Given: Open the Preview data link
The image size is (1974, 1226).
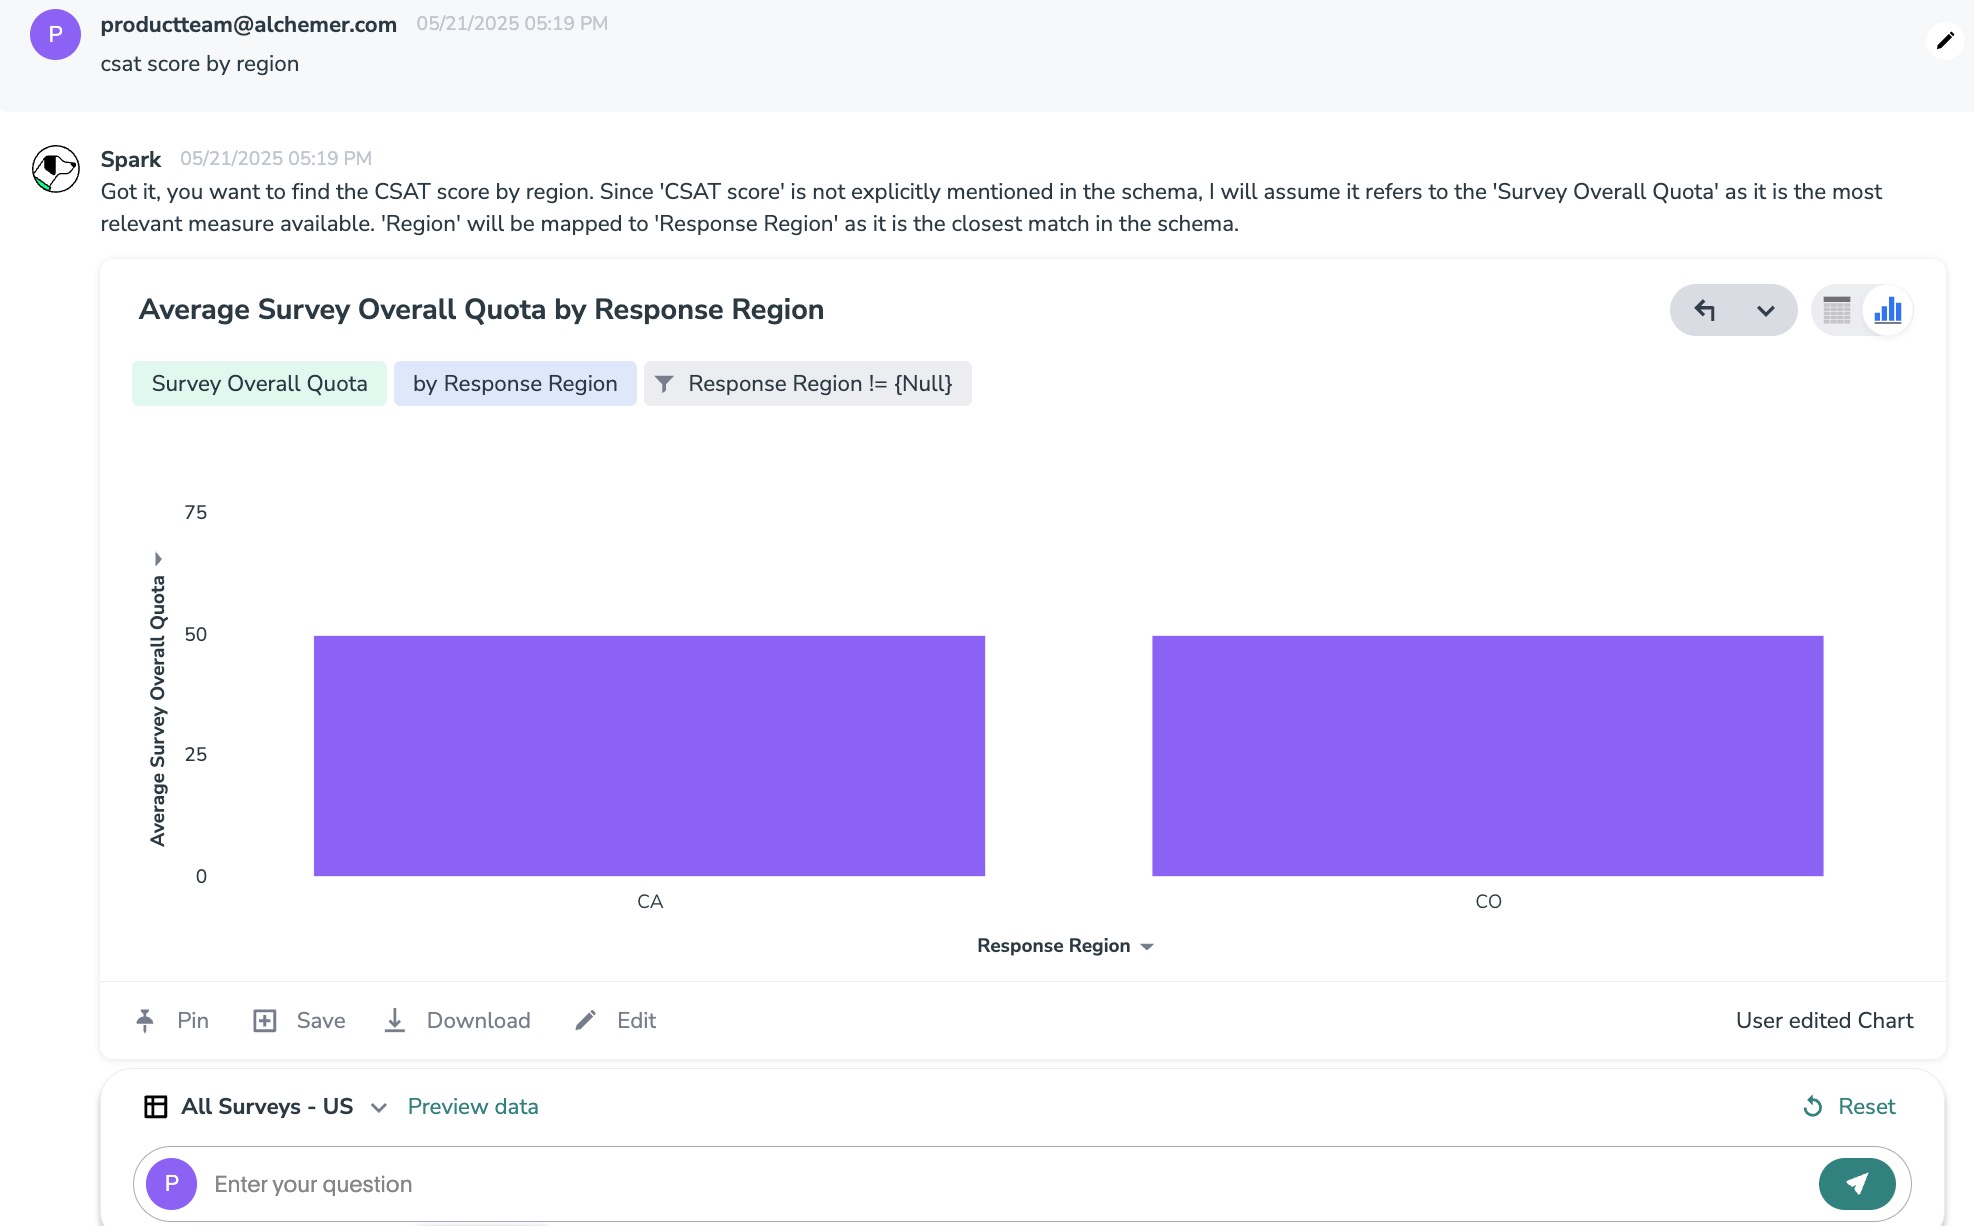Looking at the screenshot, I should pos(472,1106).
